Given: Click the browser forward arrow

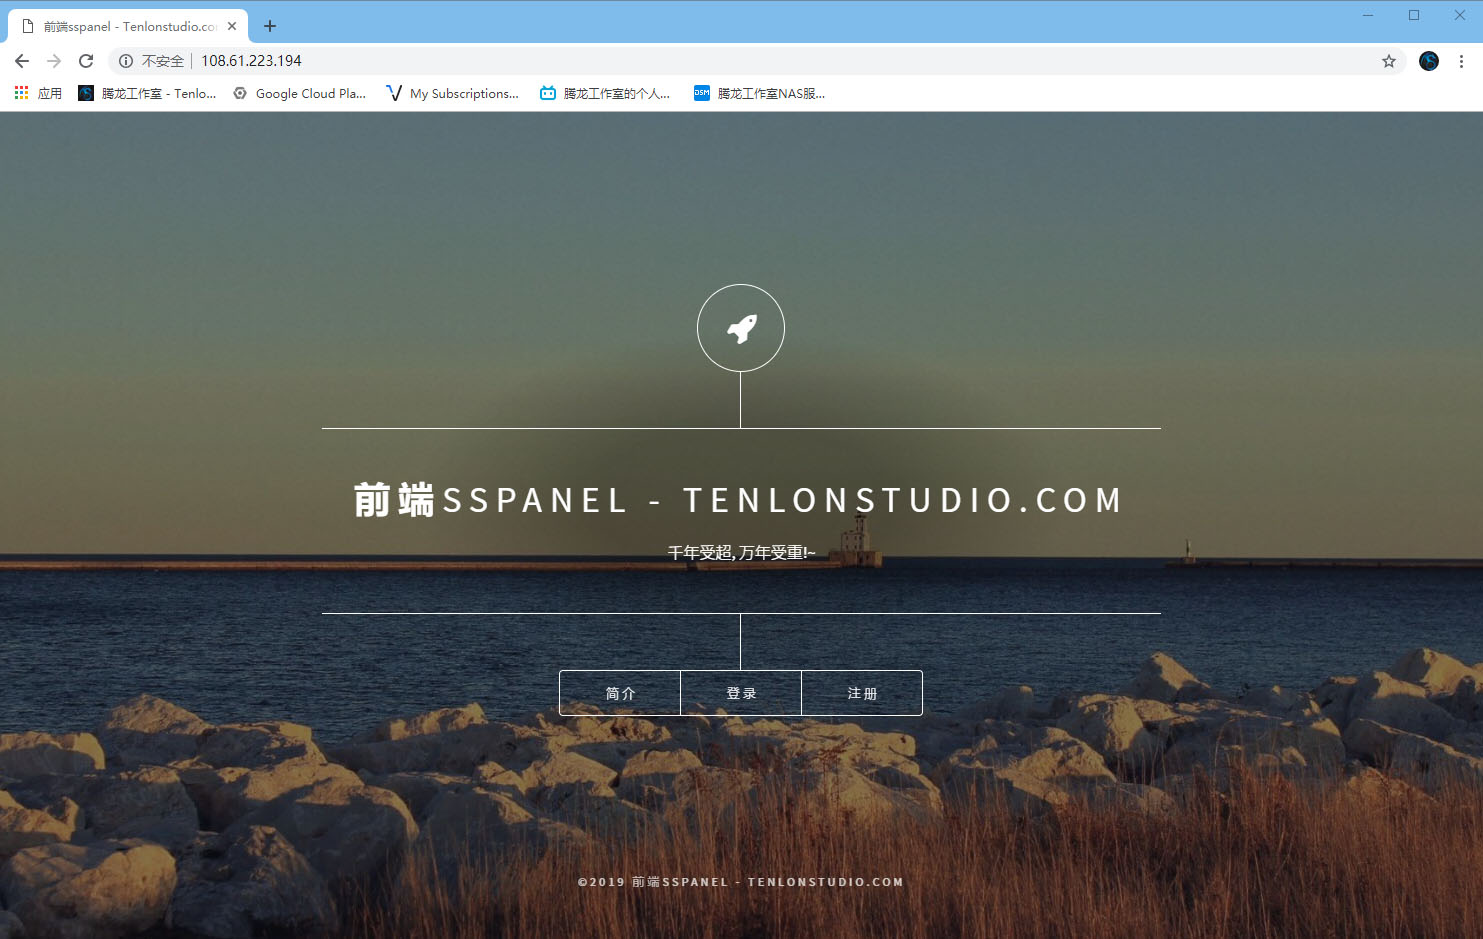Looking at the screenshot, I should [x=54, y=61].
